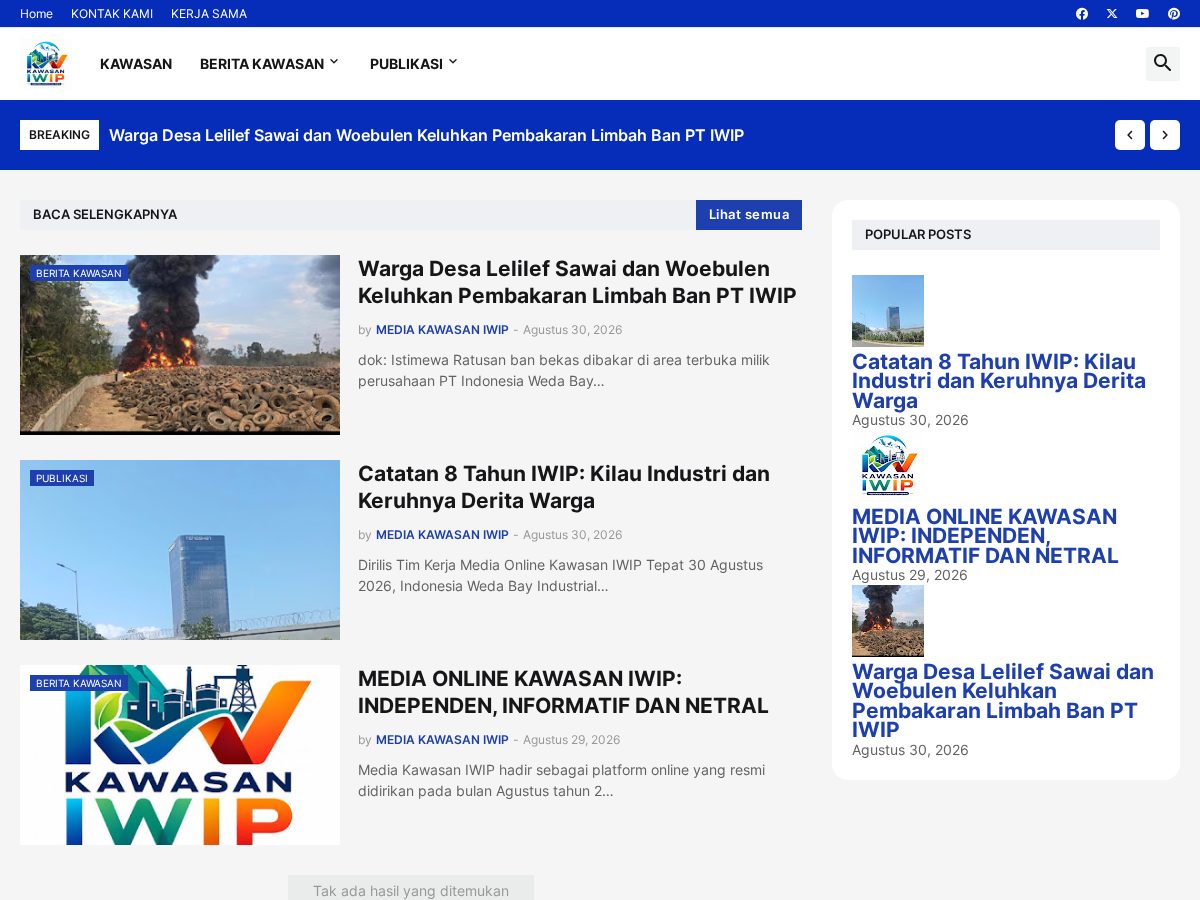Open the X (Twitter) social icon
Image resolution: width=1200 pixels, height=900 pixels.
pos(1112,14)
